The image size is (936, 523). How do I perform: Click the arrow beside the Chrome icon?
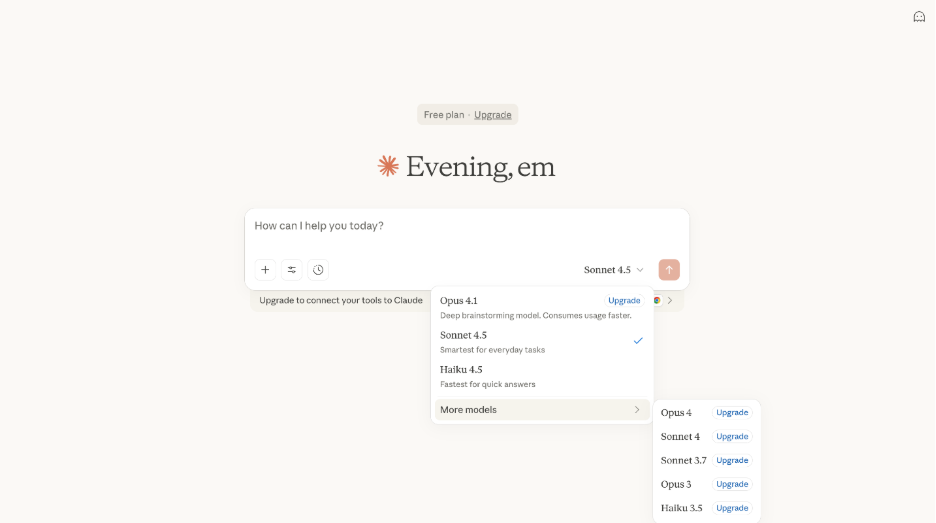[x=670, y=300]
